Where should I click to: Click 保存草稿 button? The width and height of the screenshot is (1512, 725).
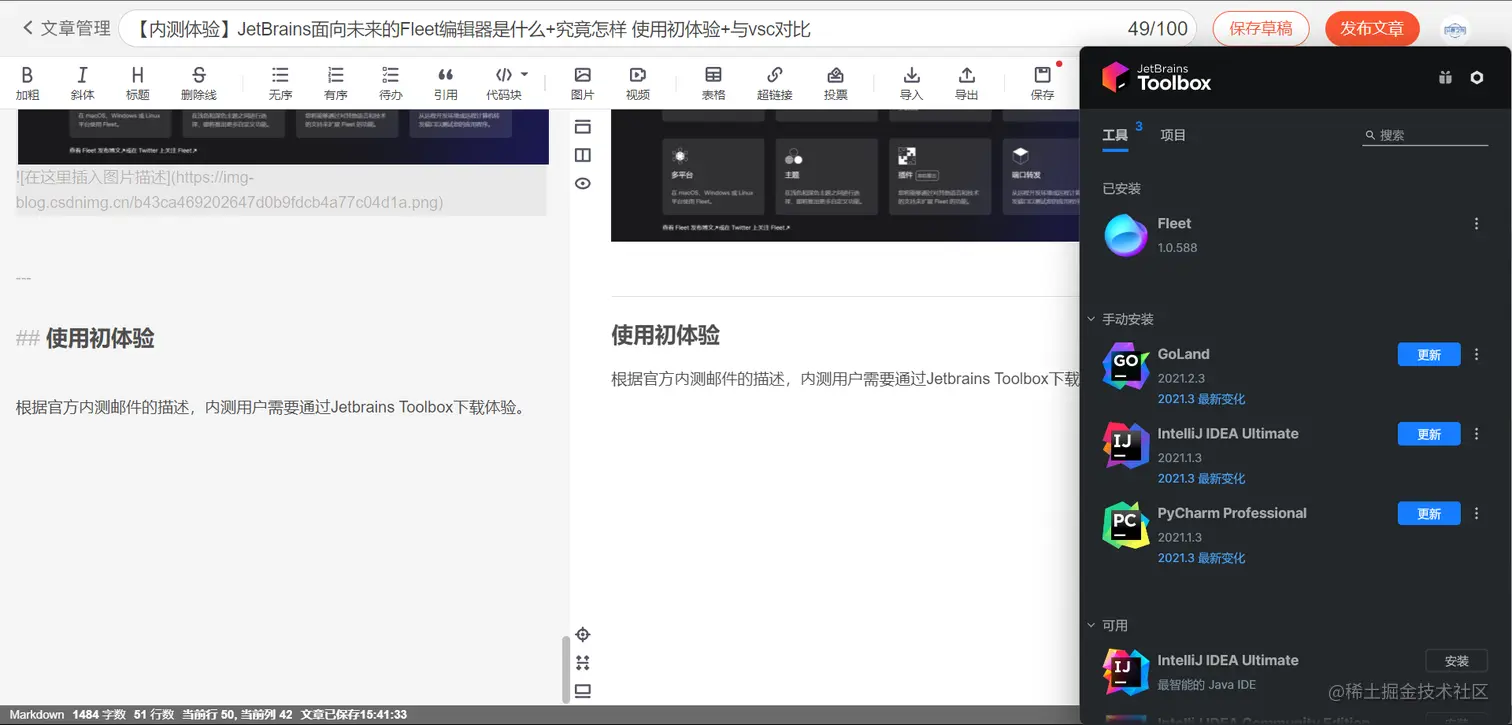(x=1260, y=28)
